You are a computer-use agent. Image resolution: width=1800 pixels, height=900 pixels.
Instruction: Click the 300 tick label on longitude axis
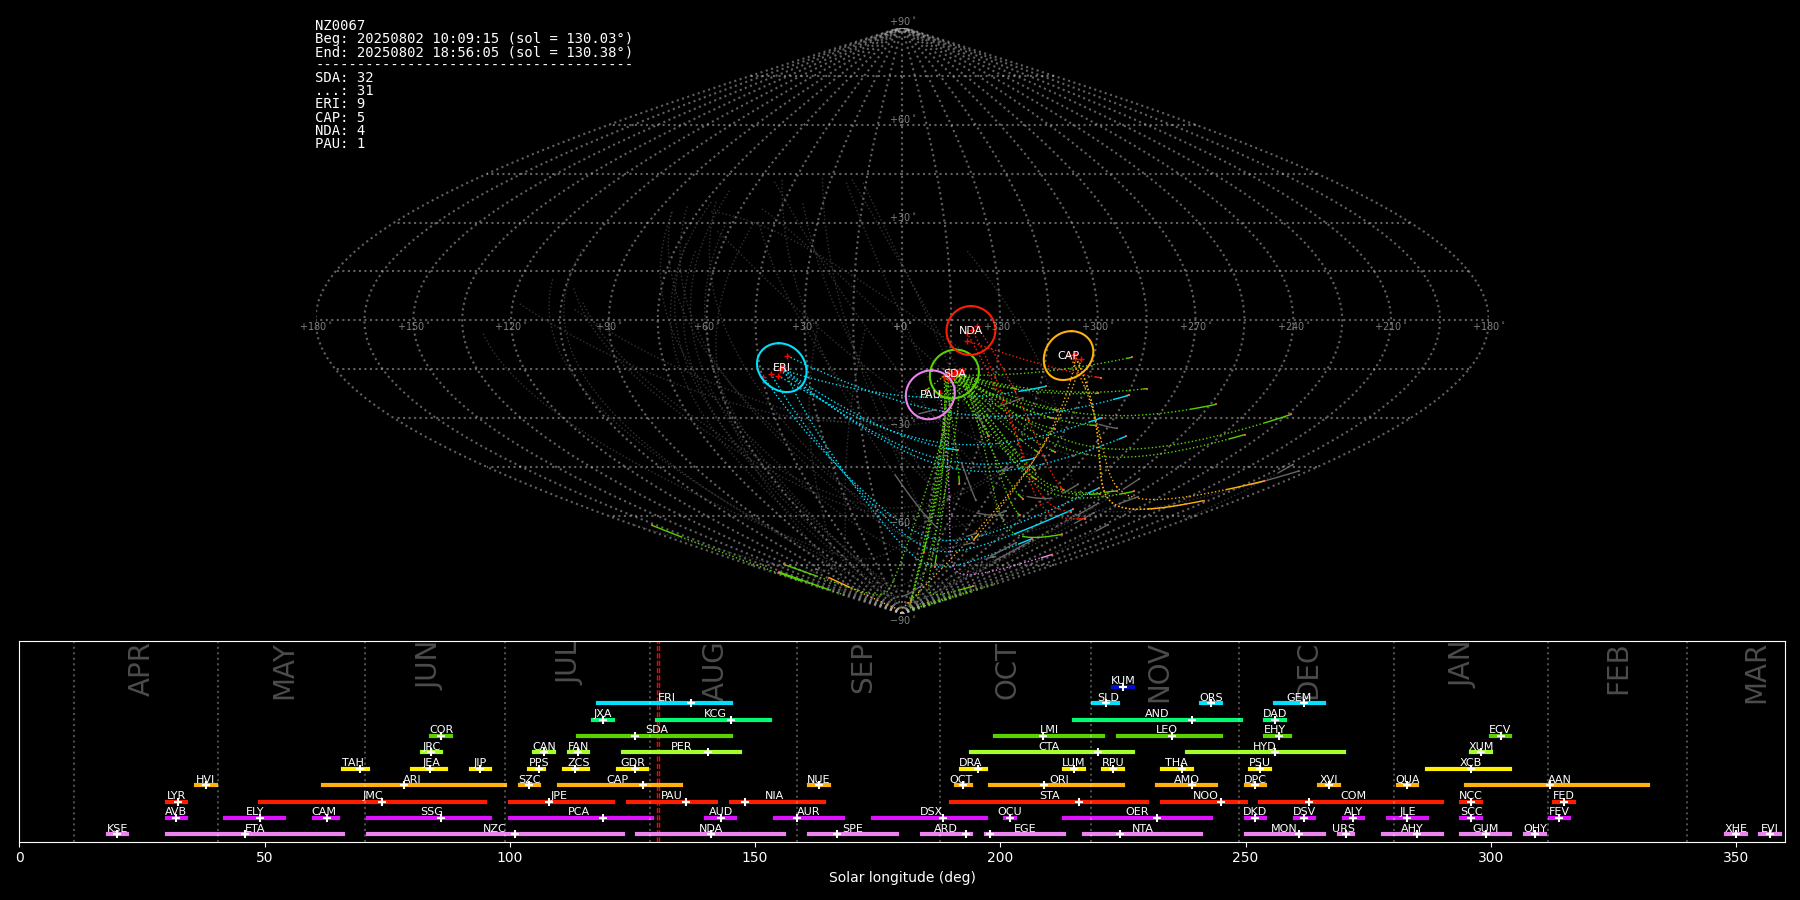pyautogui.click(x=1490, y=858)
